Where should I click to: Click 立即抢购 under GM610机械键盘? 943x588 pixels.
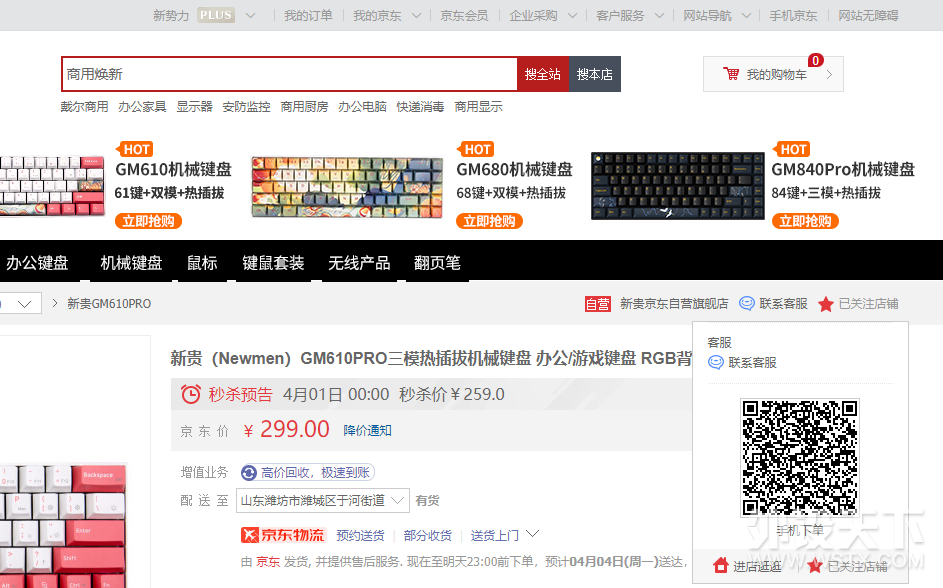[x=149, y=221]
